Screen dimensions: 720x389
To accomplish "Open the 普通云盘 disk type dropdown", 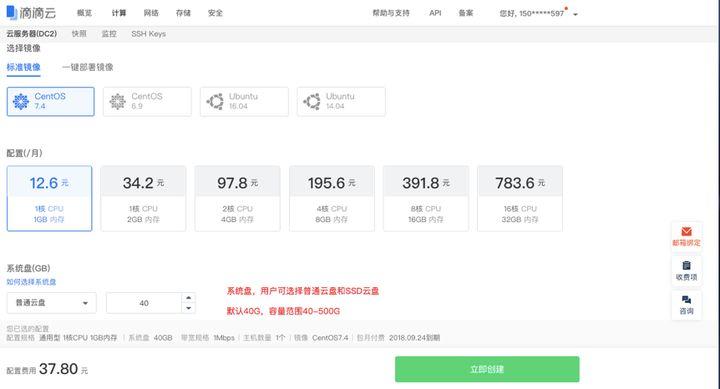I will pyautogui.click(x=51, y=303).
